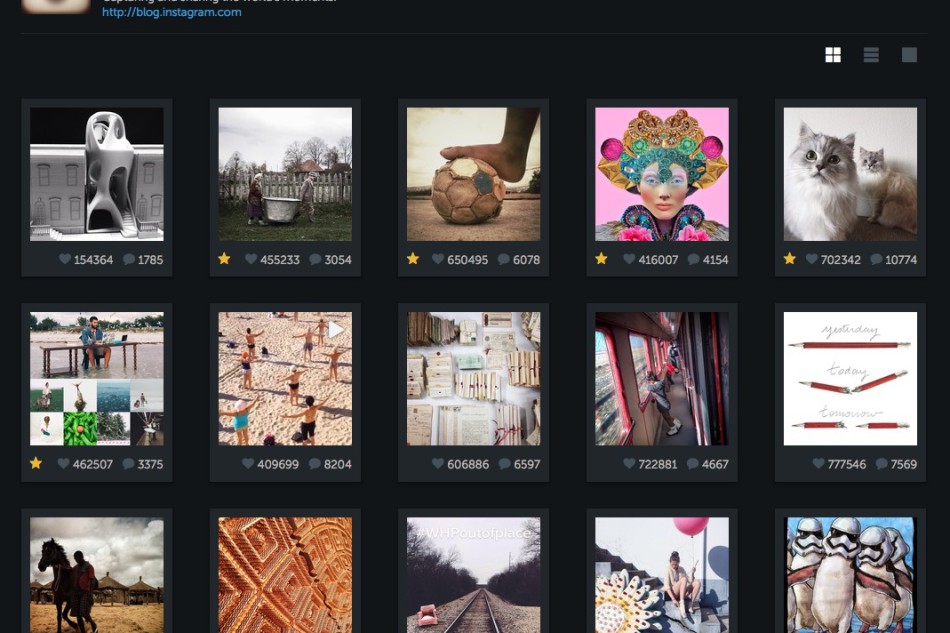Click the star on the 462507-likes photo
This screenshot has height=633, width=950.
(36, 463)
